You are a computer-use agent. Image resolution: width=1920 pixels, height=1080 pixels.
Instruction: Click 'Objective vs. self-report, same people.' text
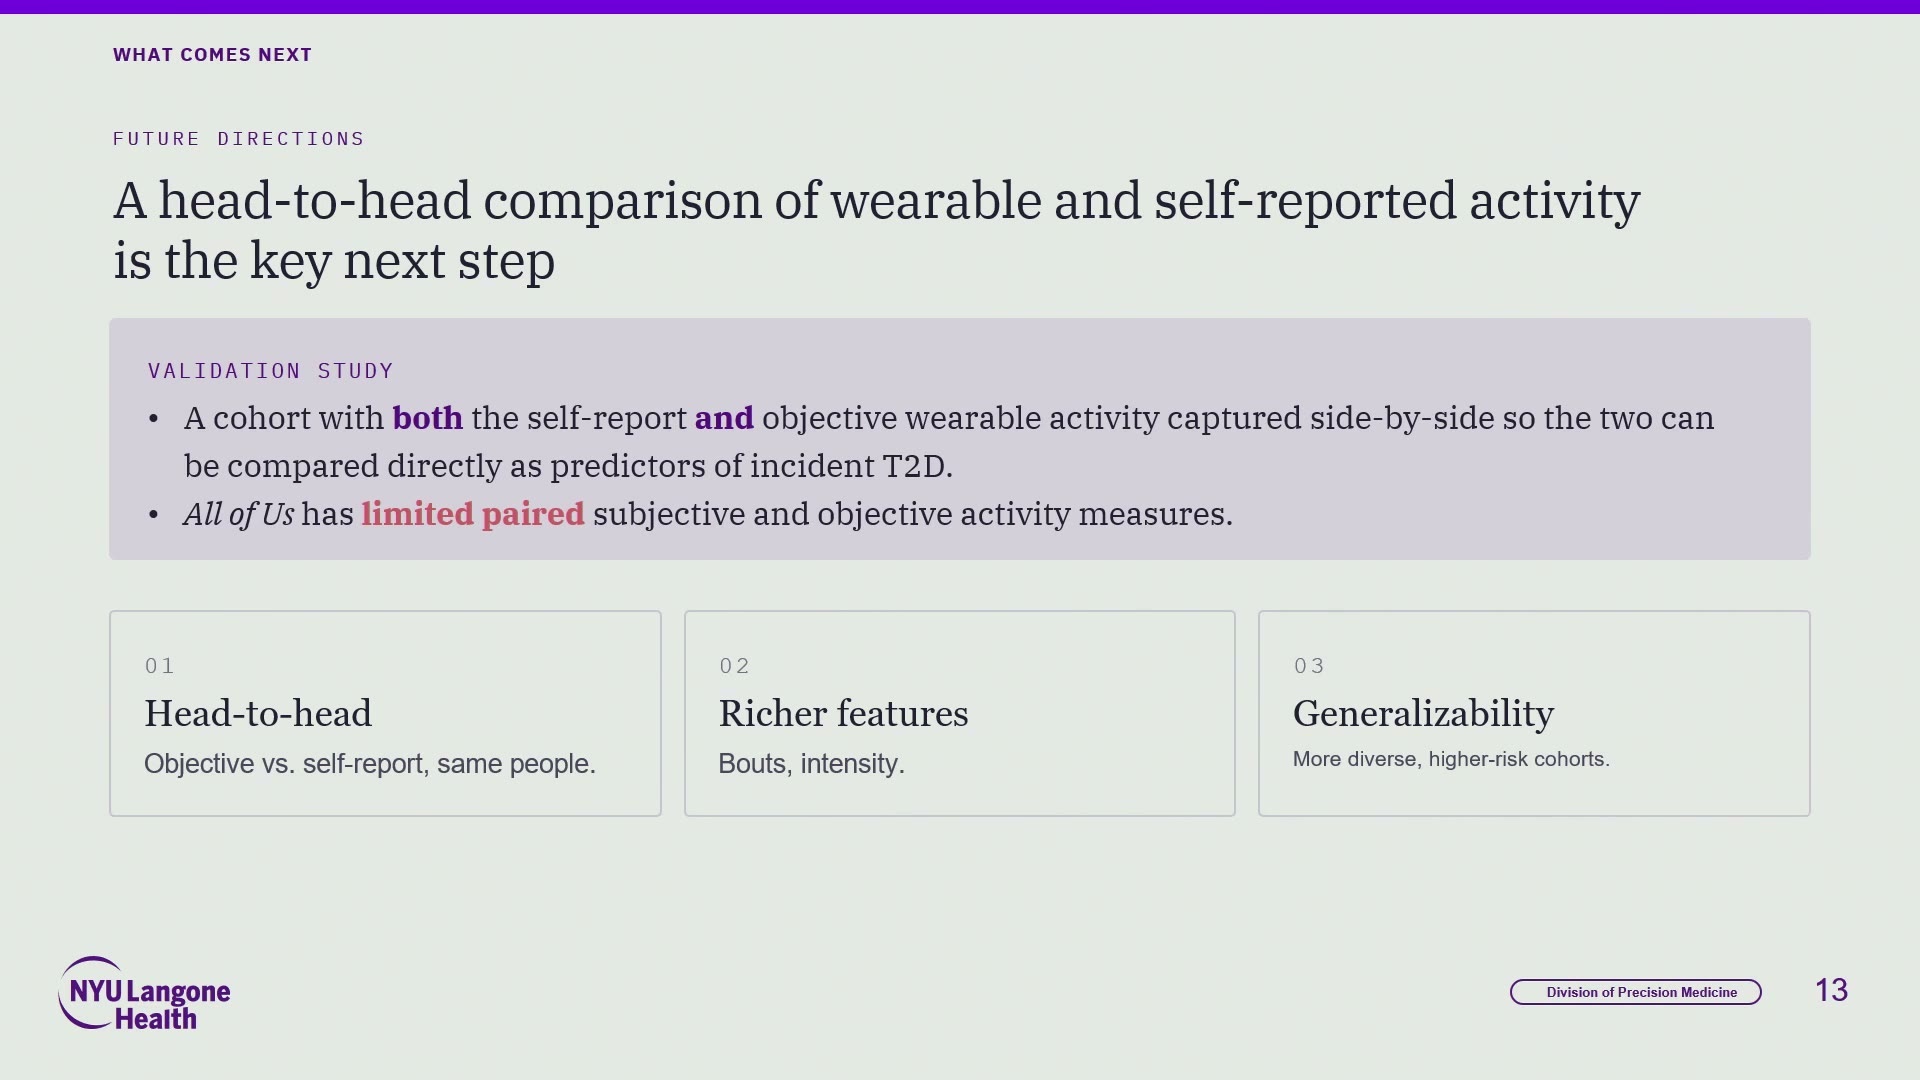370,764
